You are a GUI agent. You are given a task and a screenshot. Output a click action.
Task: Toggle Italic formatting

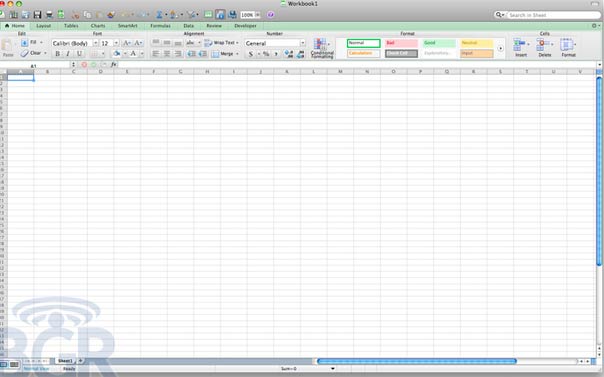tap(68, 54)
